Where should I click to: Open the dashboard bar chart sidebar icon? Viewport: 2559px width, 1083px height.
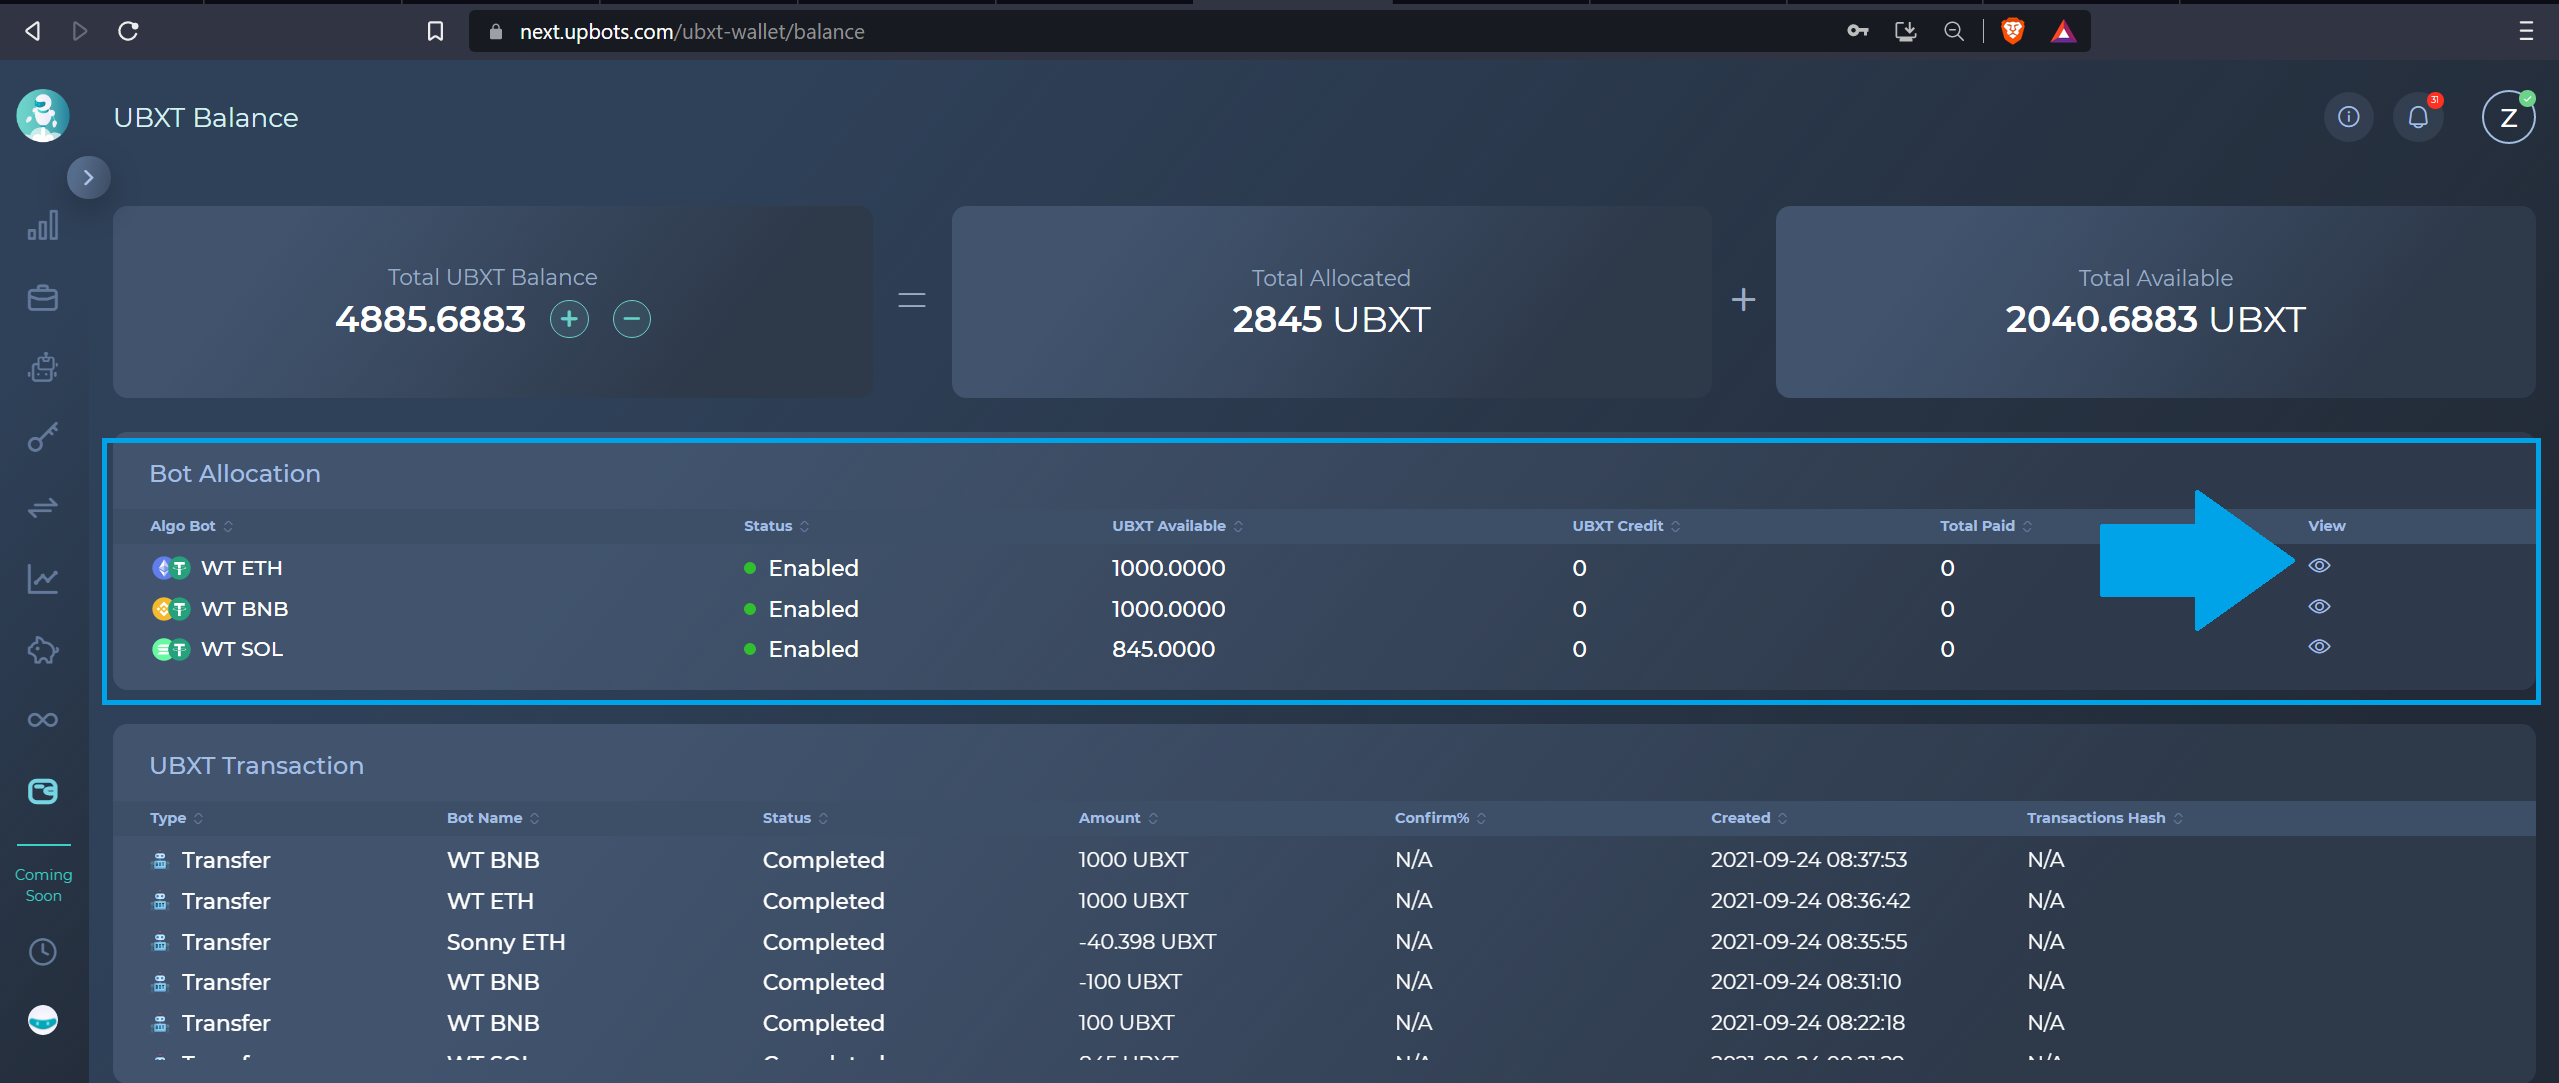click(43, 226)
